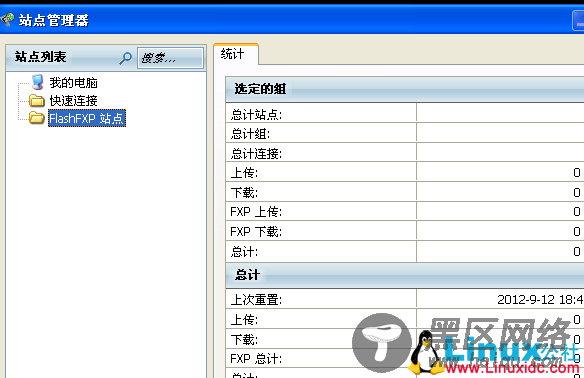This screenshot has width=584, height=378.
Task: Click 下载: label under 选定的组
Action: coord(244,193)
